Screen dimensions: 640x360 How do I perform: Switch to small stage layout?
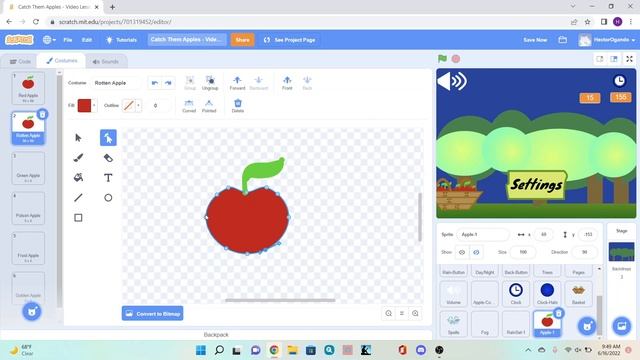600,59
